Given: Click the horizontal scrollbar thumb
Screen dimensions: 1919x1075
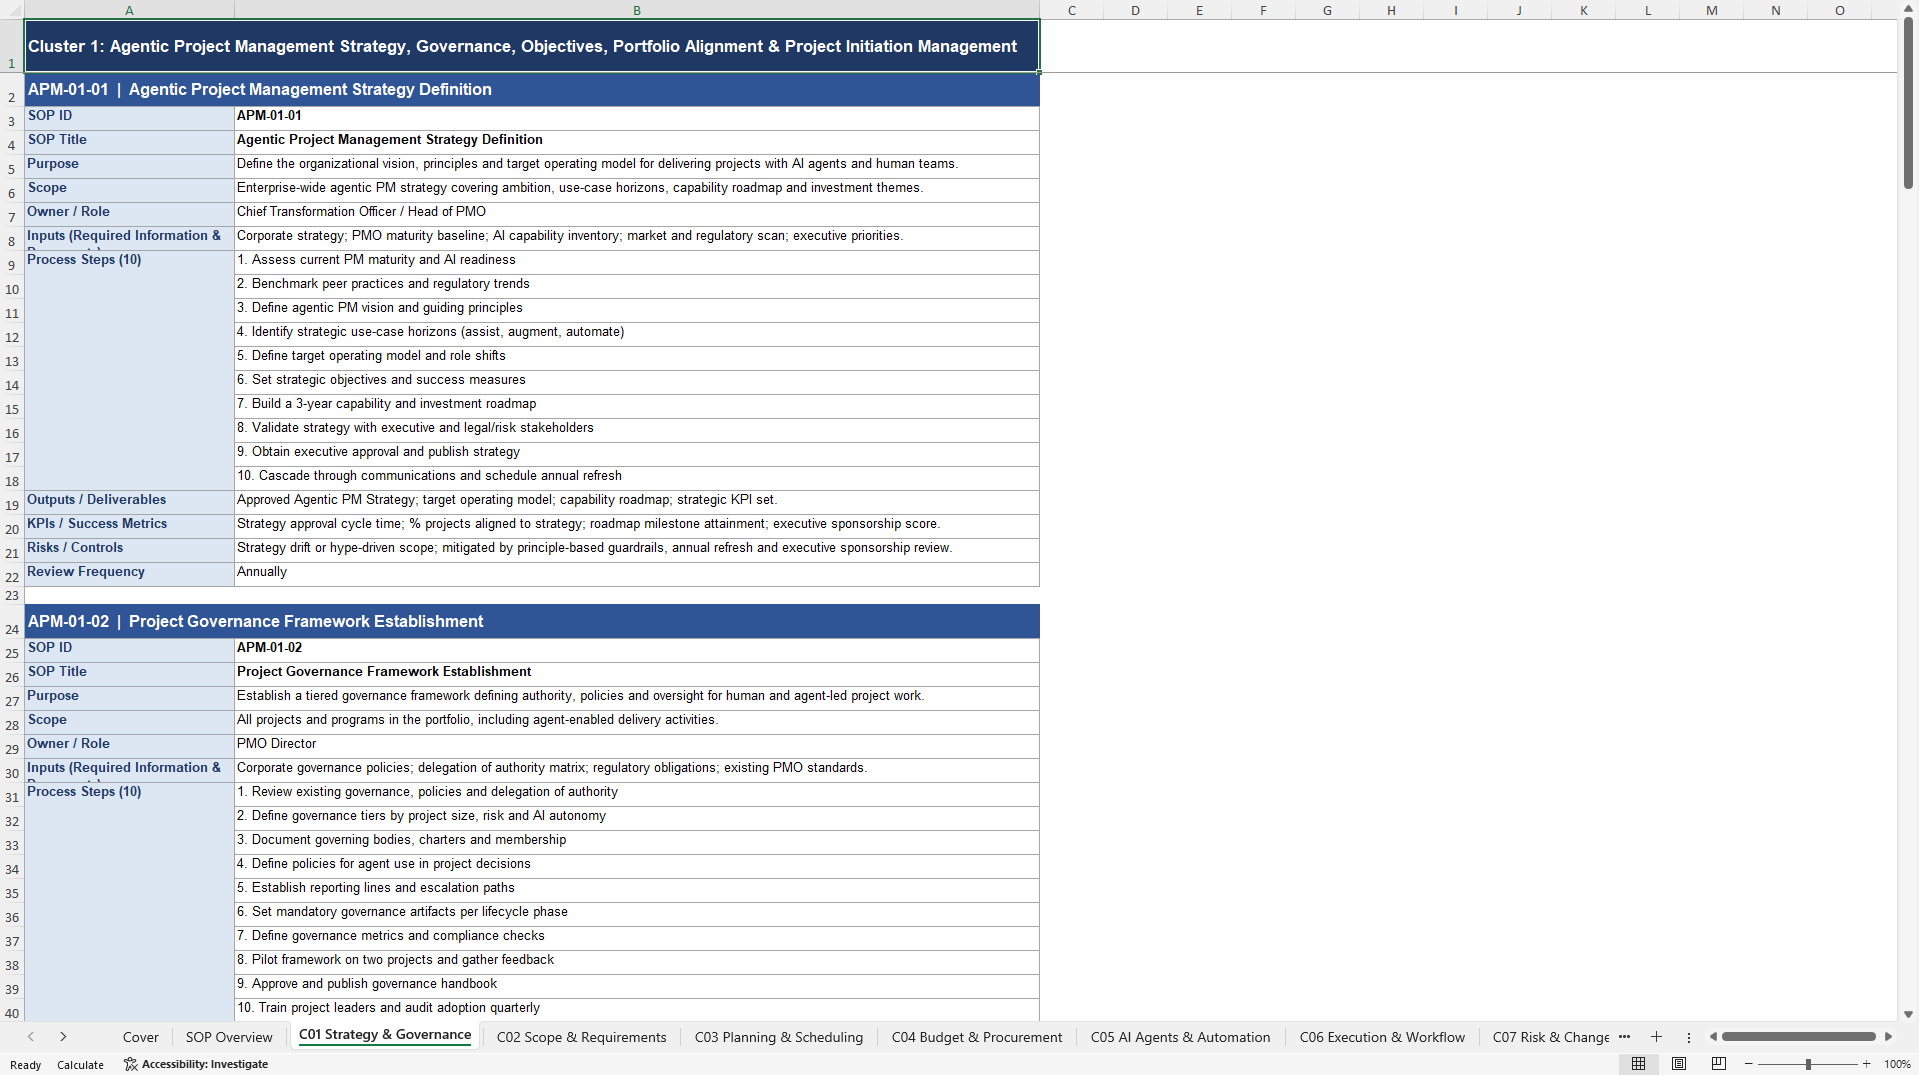Looking at the screenshot, I should pos(1798,1037).
